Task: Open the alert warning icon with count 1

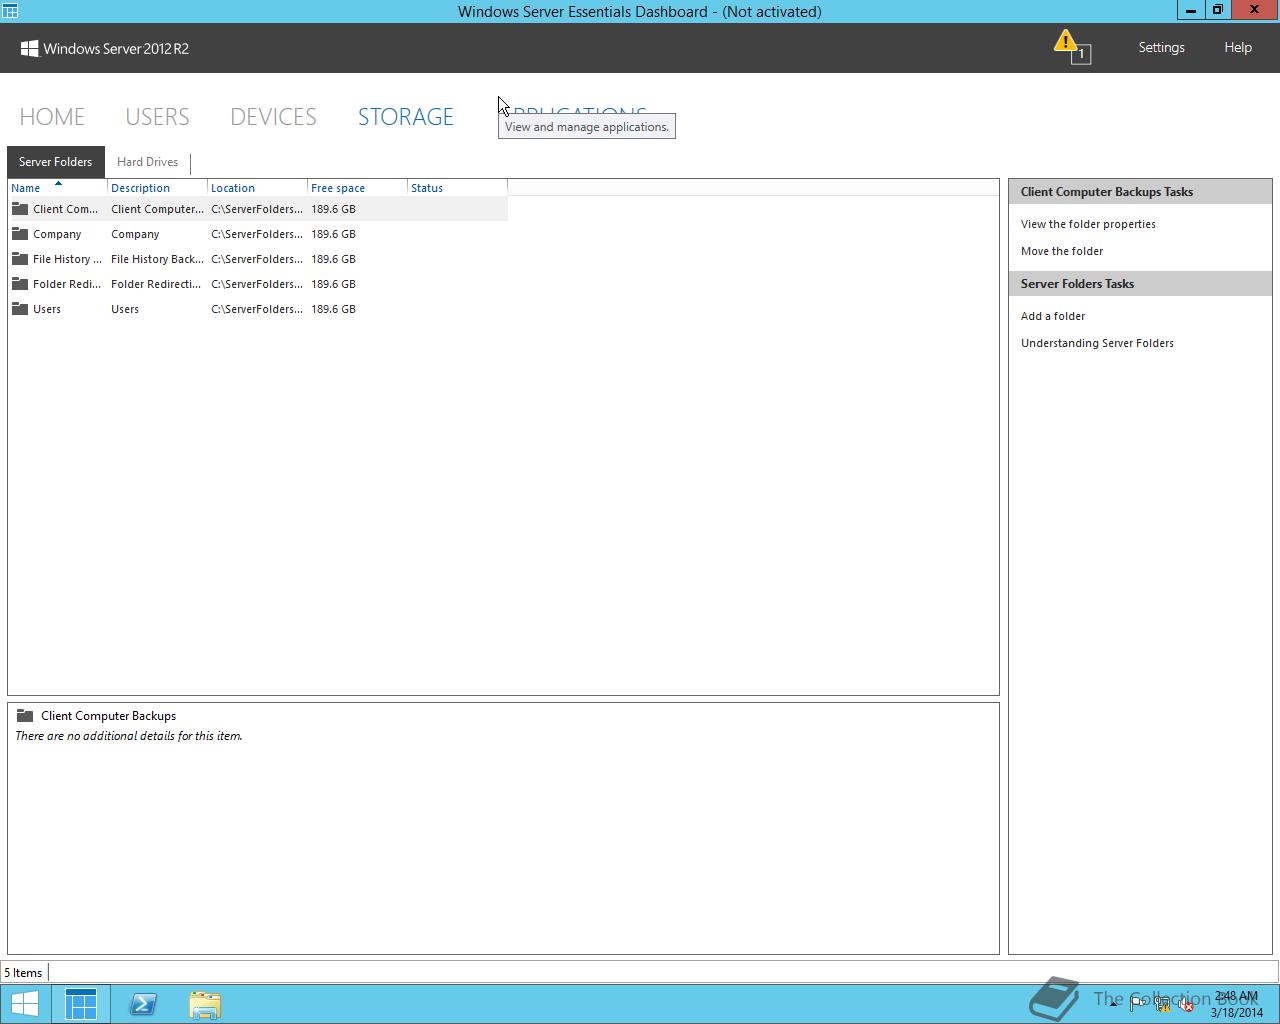Action: 1071,47
